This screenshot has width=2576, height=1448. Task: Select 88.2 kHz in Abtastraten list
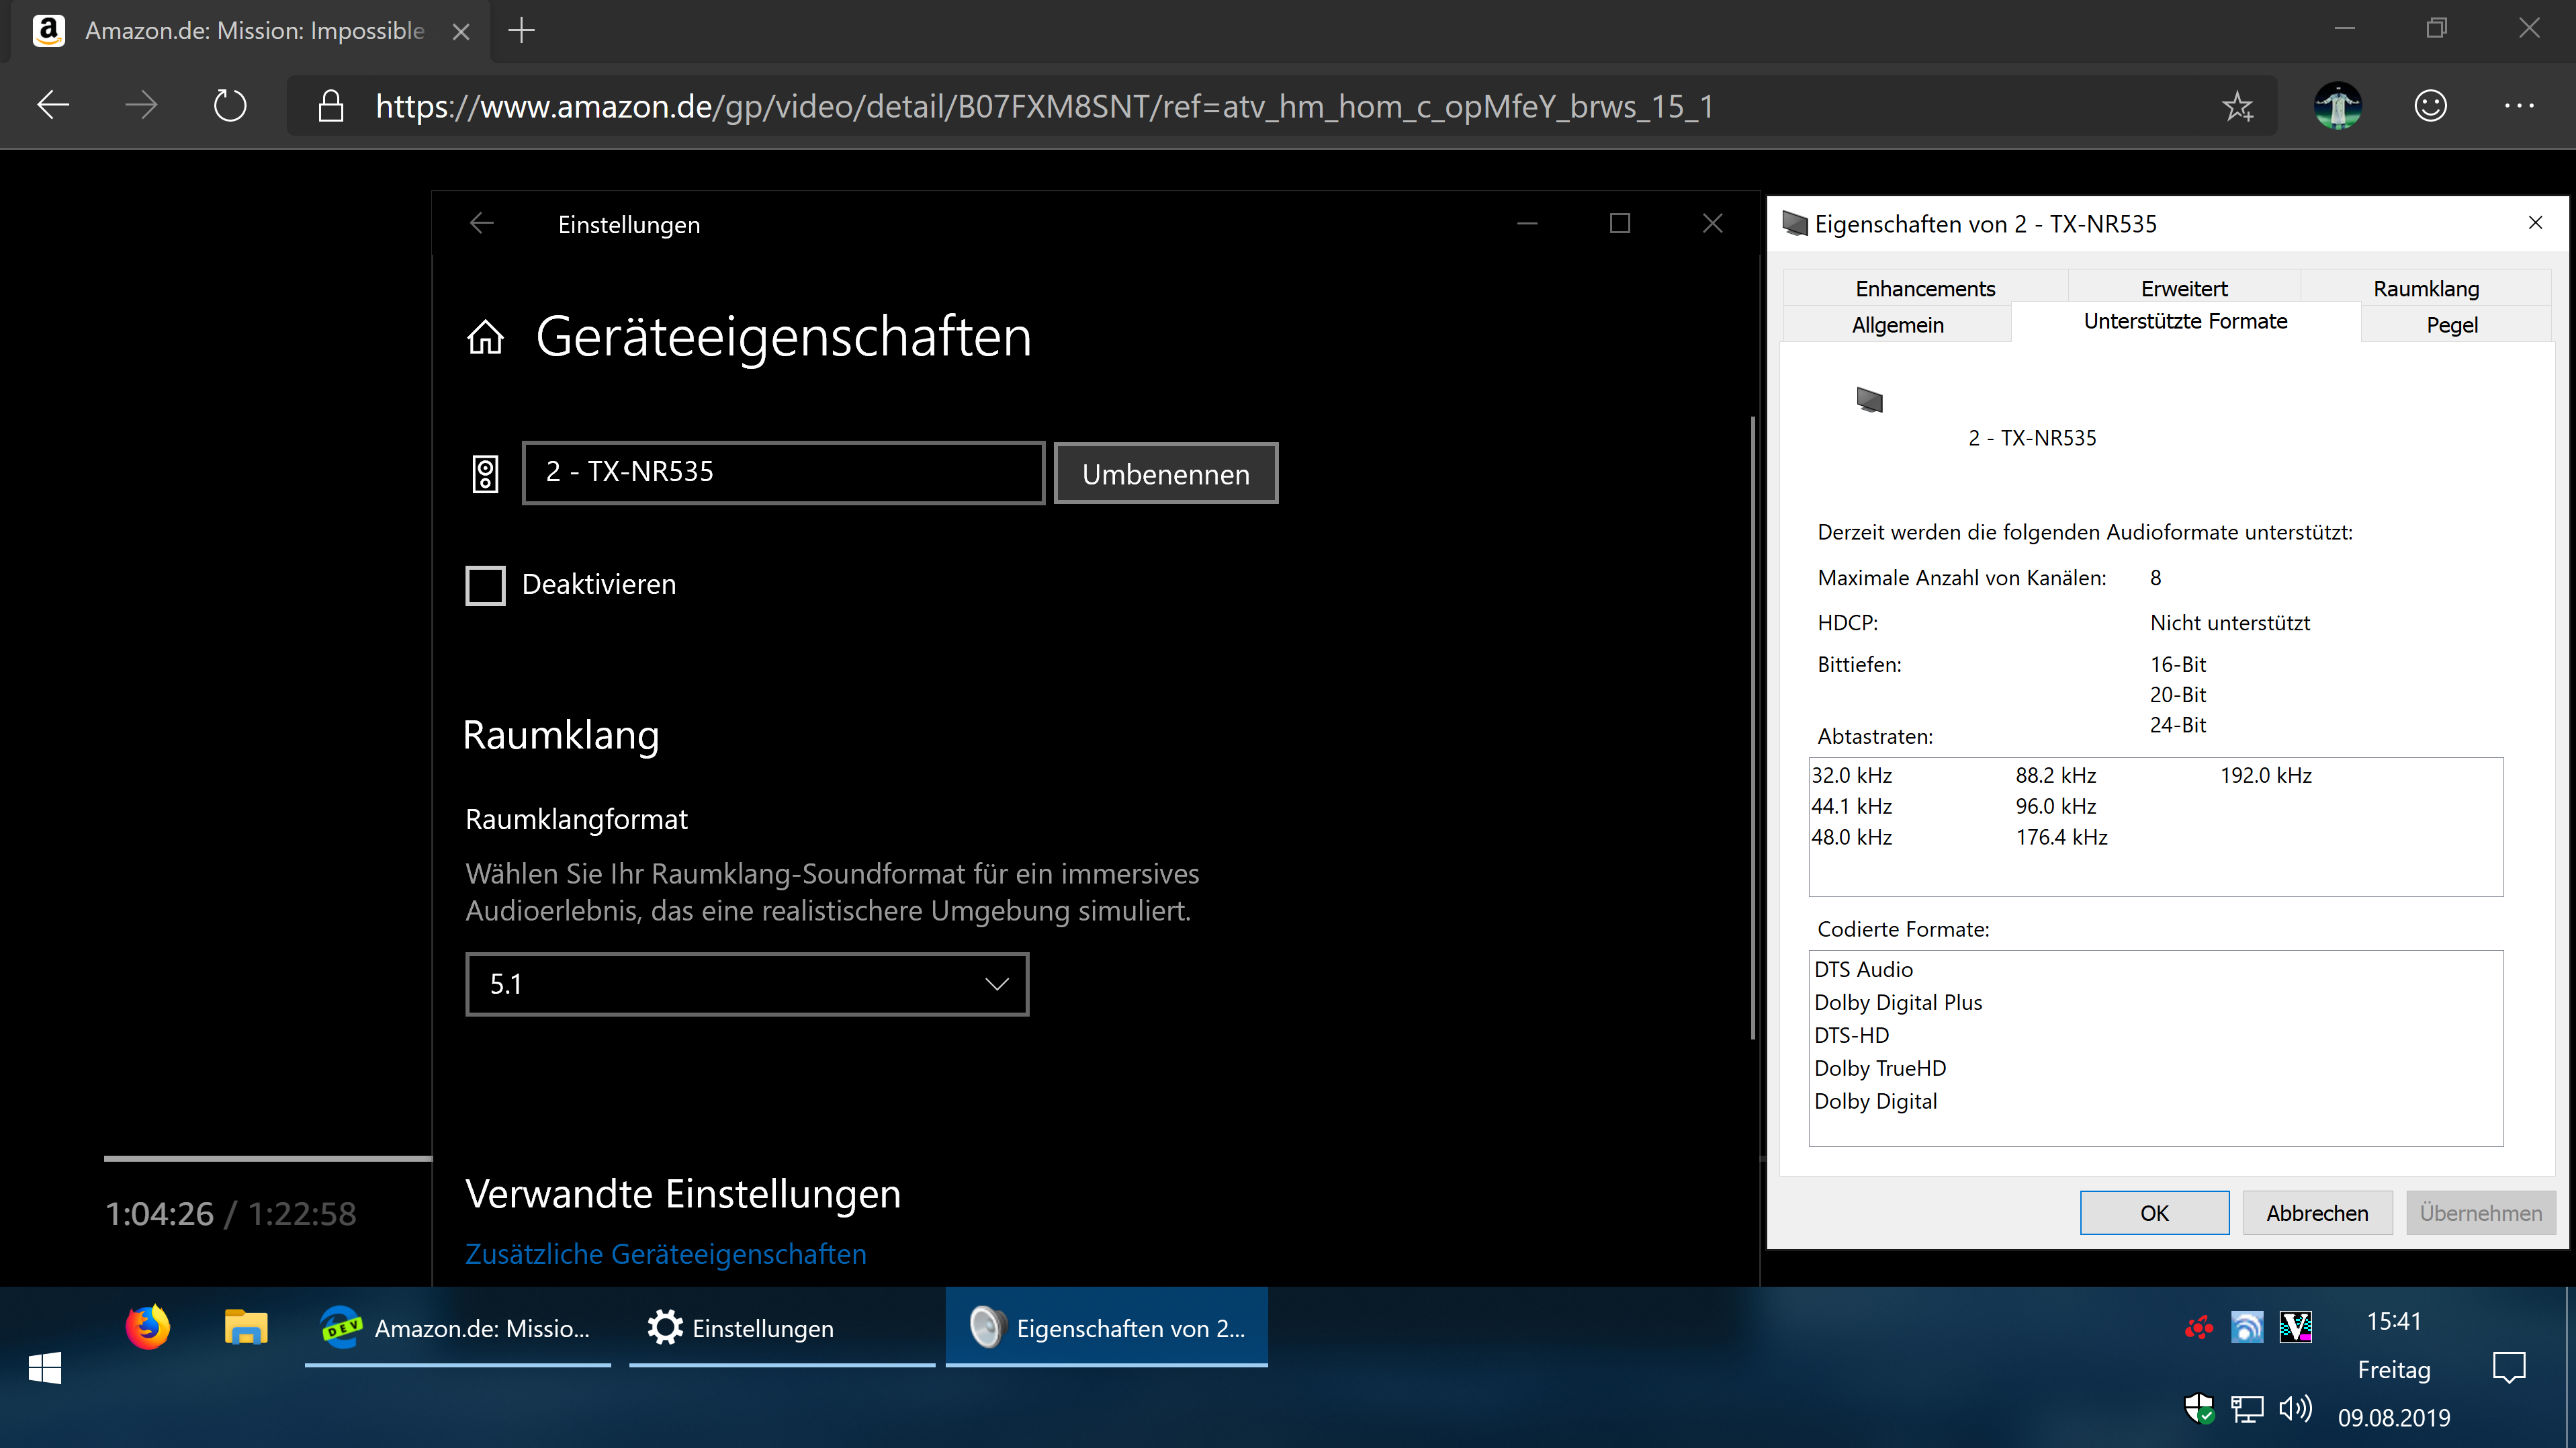(2056, 775)
